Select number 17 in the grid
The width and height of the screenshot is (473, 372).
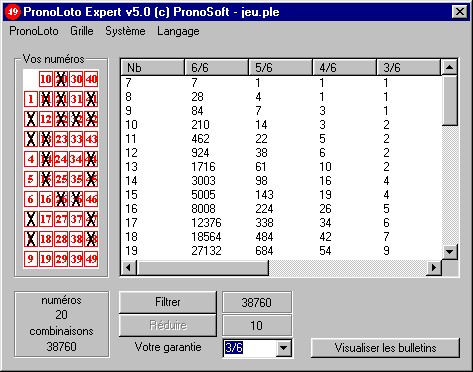click(x=46, y=219)
